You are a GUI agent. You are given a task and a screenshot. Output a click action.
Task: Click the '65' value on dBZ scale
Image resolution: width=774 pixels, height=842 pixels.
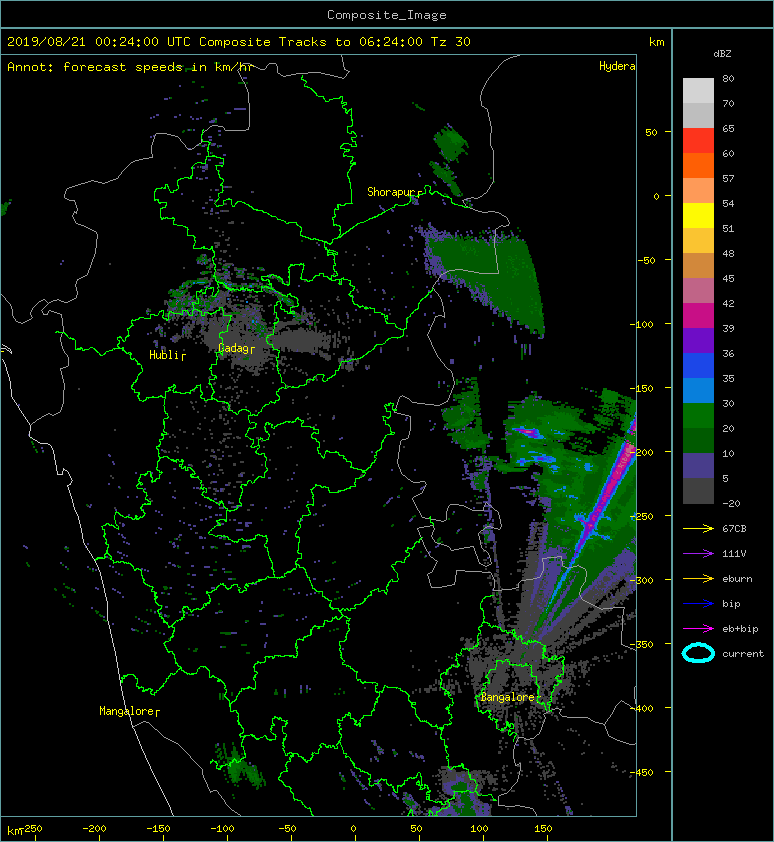pyautogui.click(x=728, y=128)
